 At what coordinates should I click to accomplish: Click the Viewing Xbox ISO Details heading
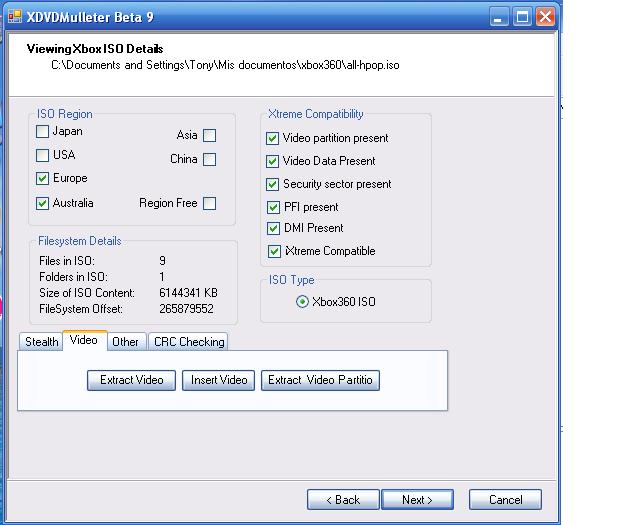[95, 49]
